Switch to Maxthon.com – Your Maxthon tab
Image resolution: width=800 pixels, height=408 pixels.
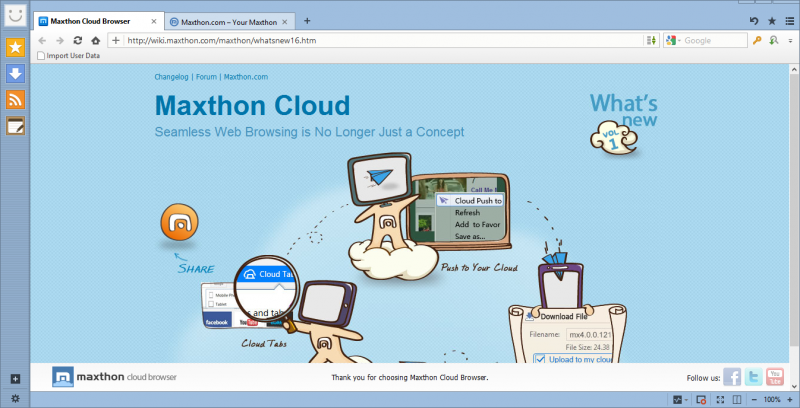pos(230,22)
